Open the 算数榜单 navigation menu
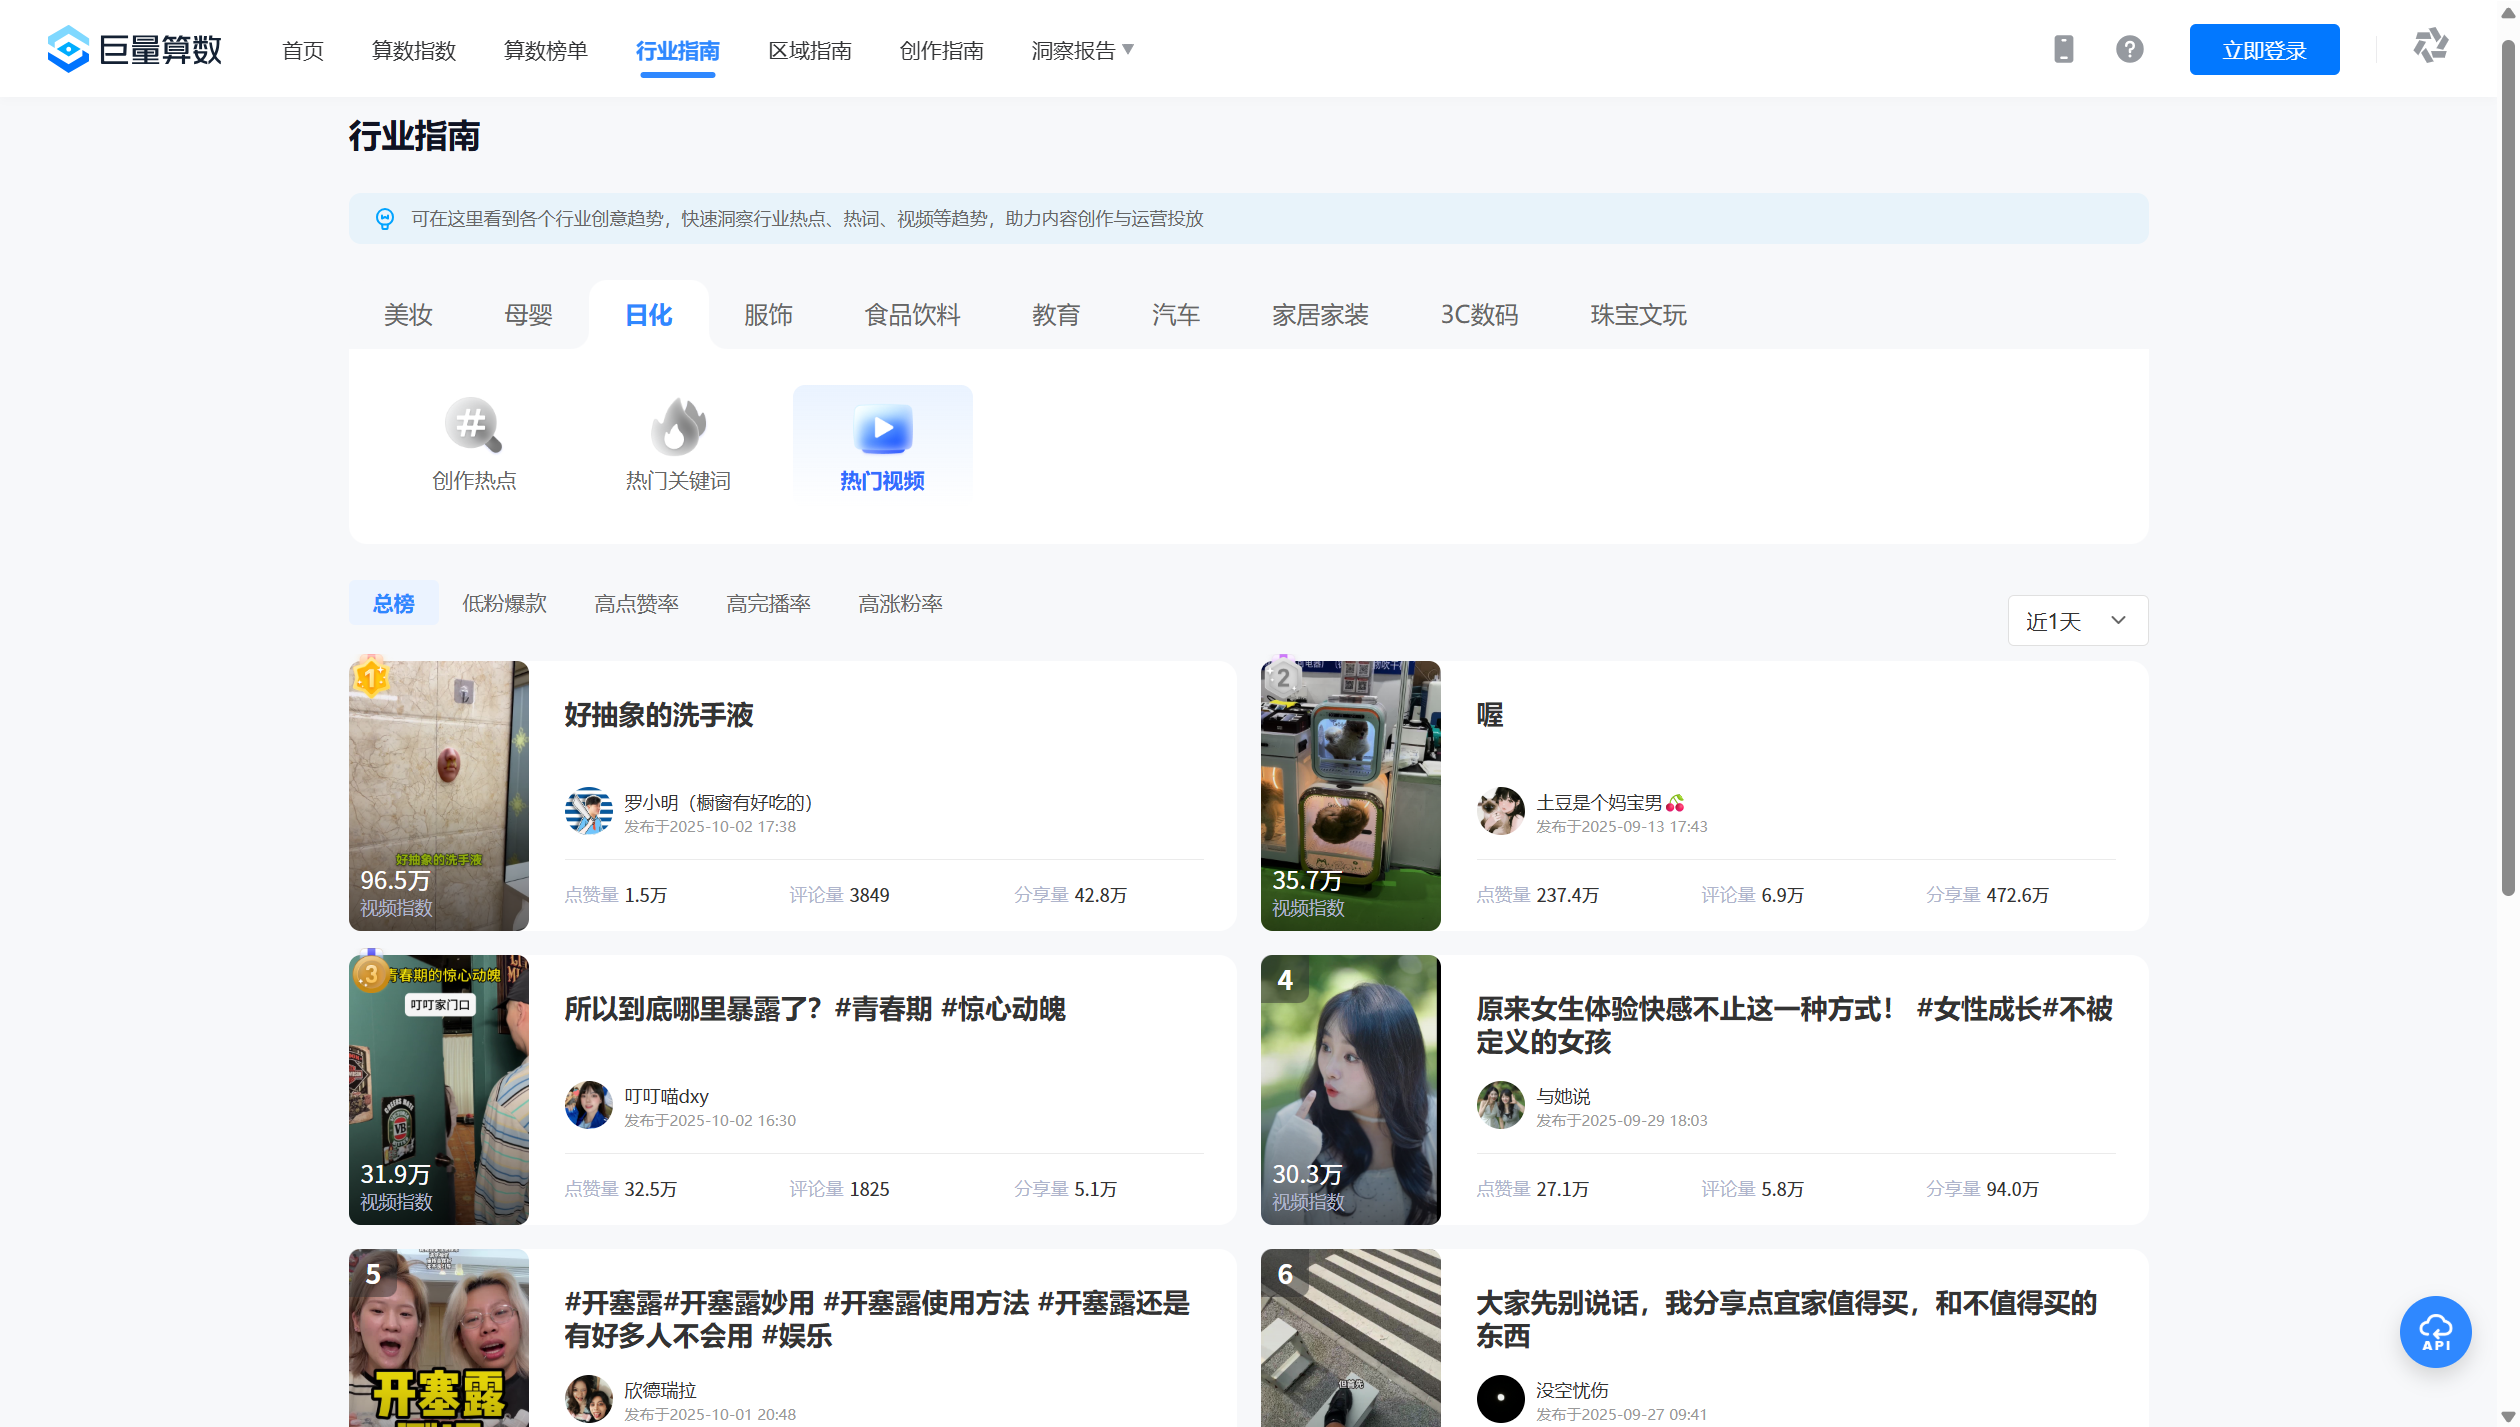This screenshot has height=1427, width=2520. point(545,50)
